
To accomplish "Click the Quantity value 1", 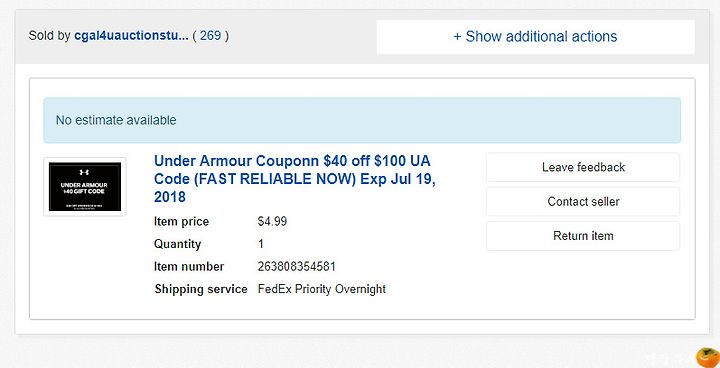I will click(x=261, y=244).
